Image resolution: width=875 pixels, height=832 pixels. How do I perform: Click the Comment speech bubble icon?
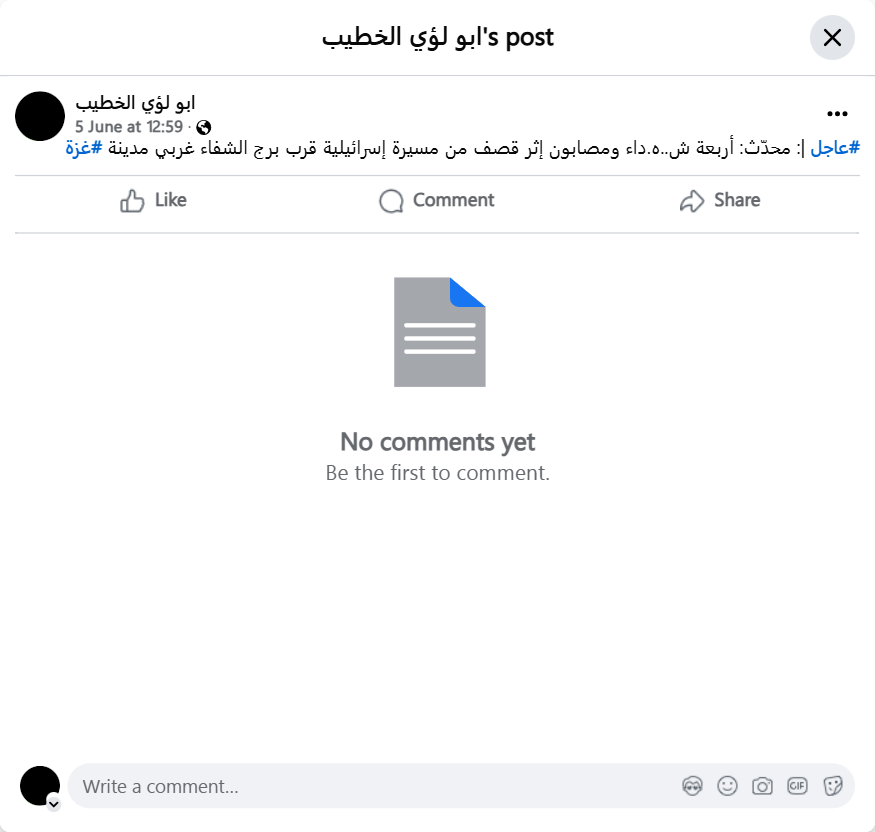tap(391, 201)
